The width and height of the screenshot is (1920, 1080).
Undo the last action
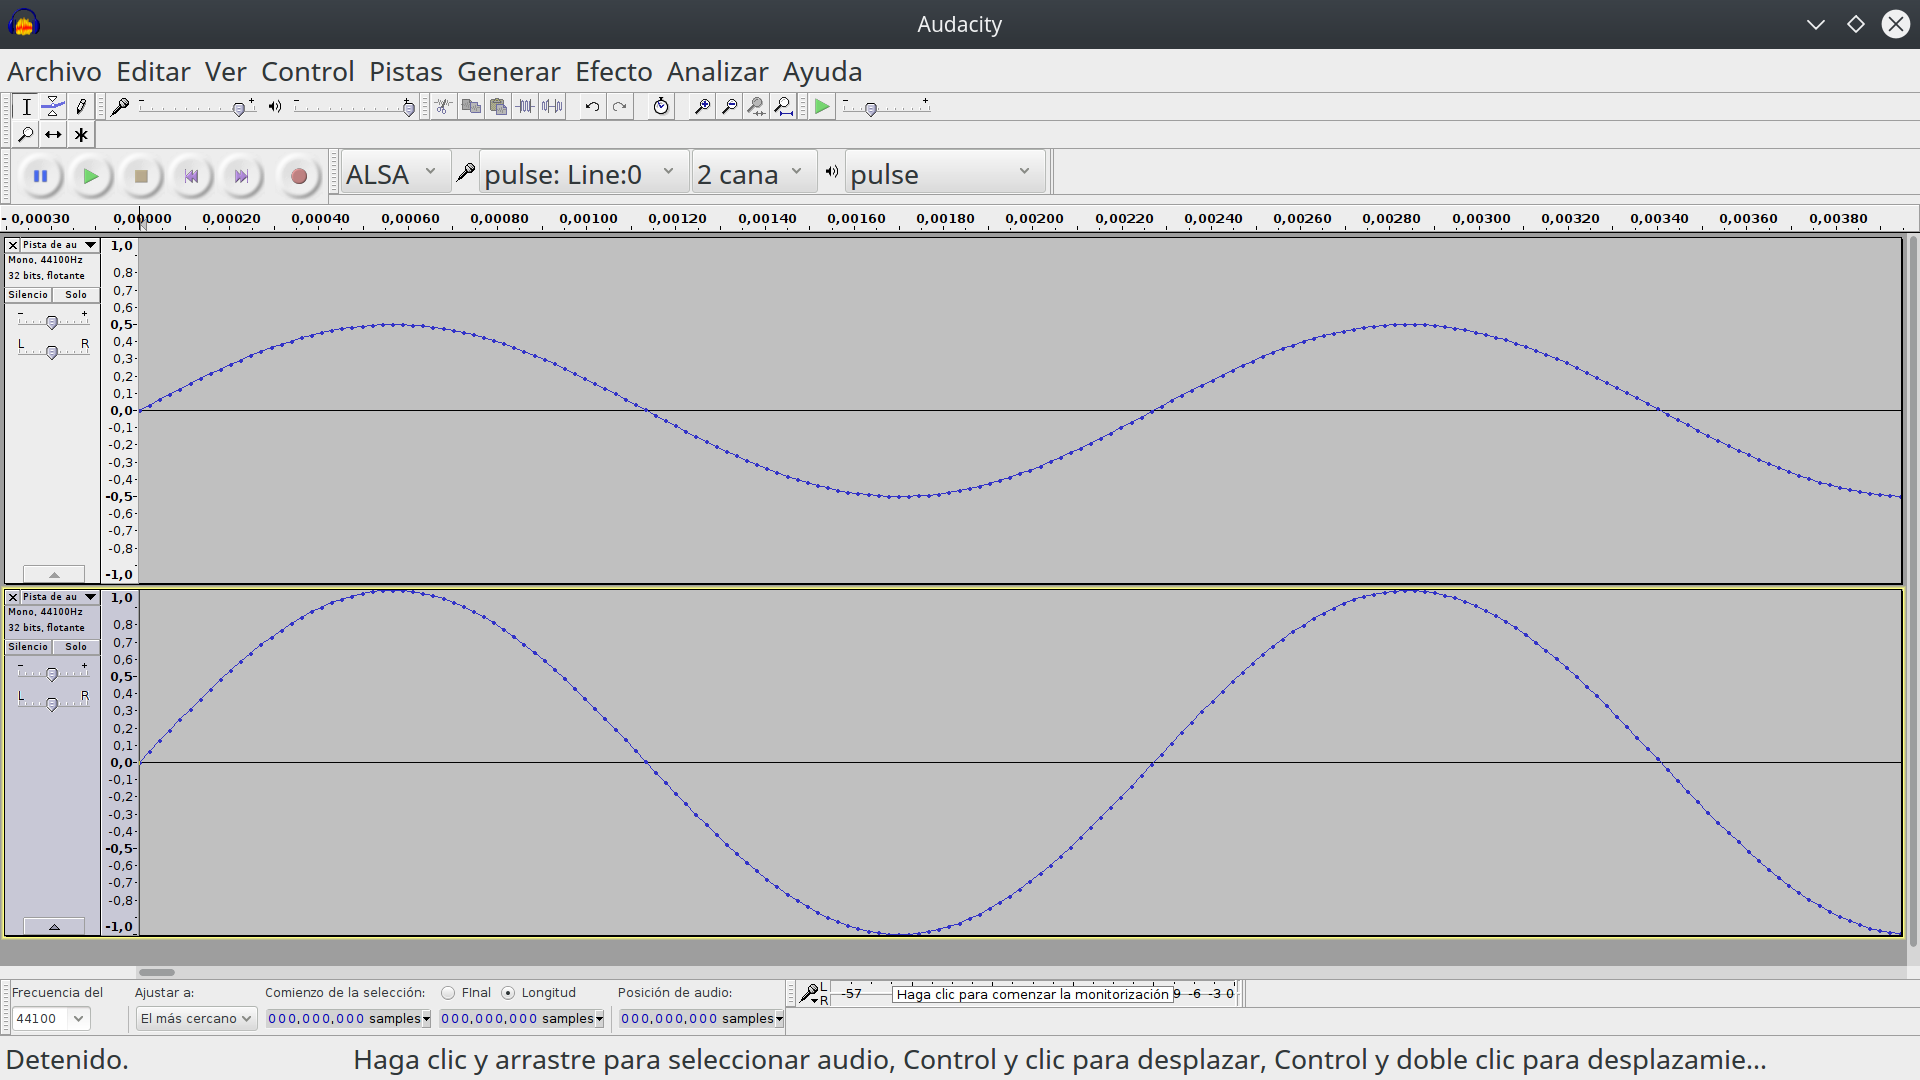click(592, 107)
